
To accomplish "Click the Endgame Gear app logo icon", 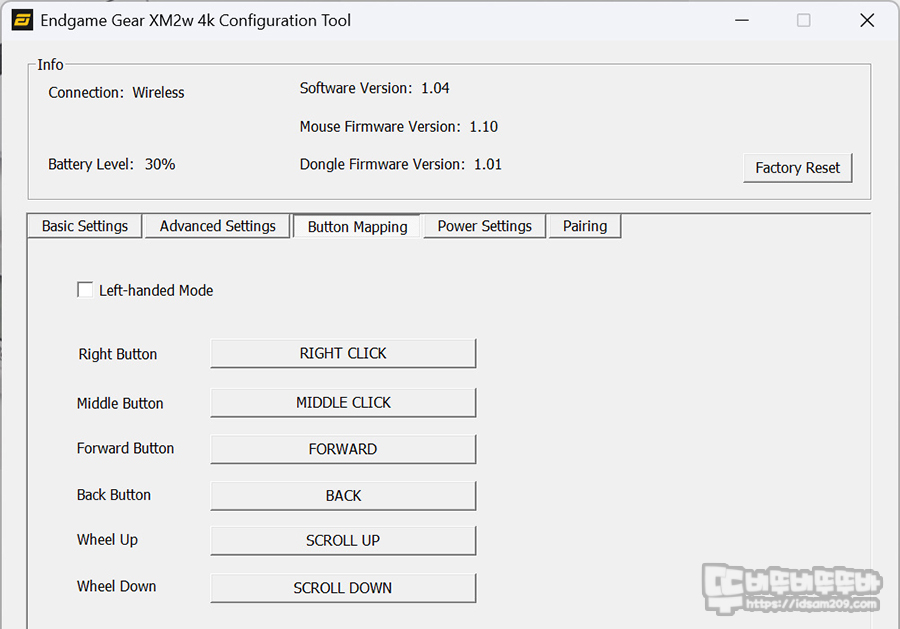I will tap(22, 21).
